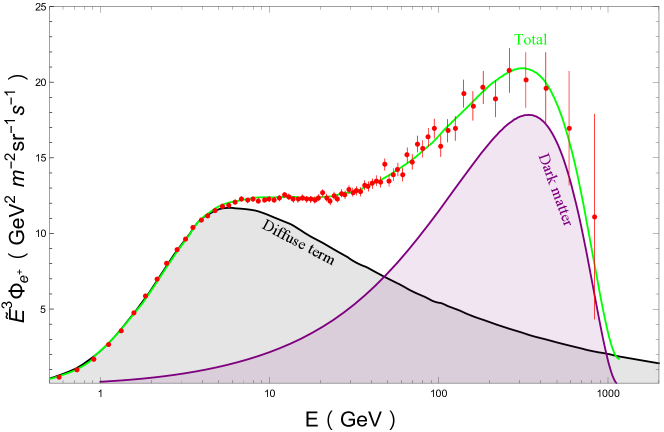
Task: Click the y-axis tick label 5
Action: 41,309
